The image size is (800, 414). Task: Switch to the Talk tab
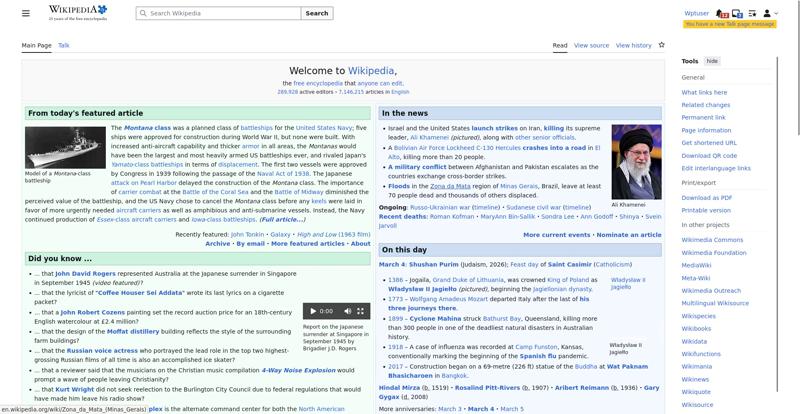(64, 45)
